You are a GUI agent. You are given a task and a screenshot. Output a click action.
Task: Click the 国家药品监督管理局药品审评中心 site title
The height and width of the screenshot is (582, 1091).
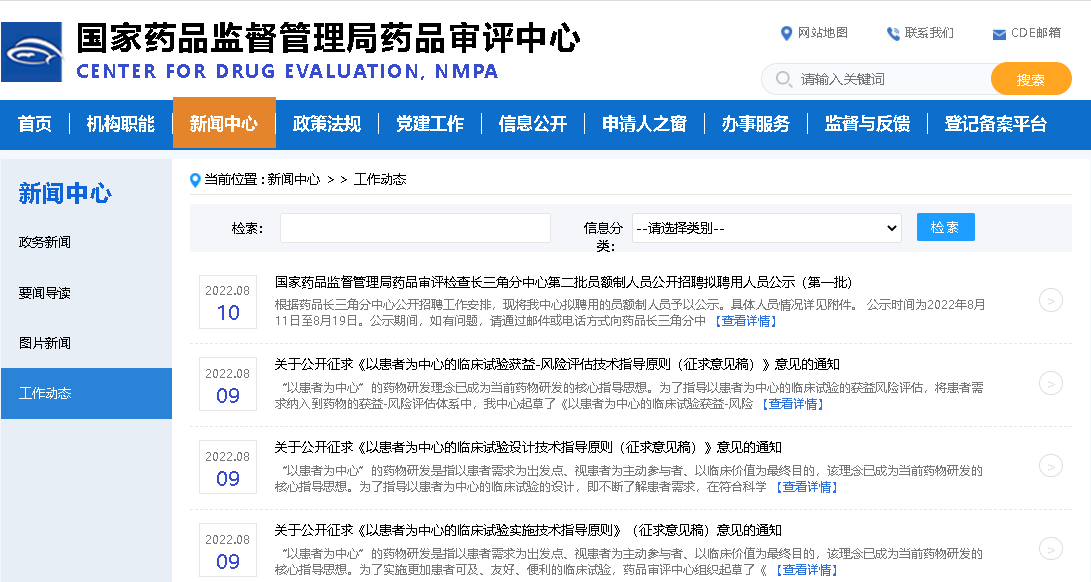(x=328, y=38)
